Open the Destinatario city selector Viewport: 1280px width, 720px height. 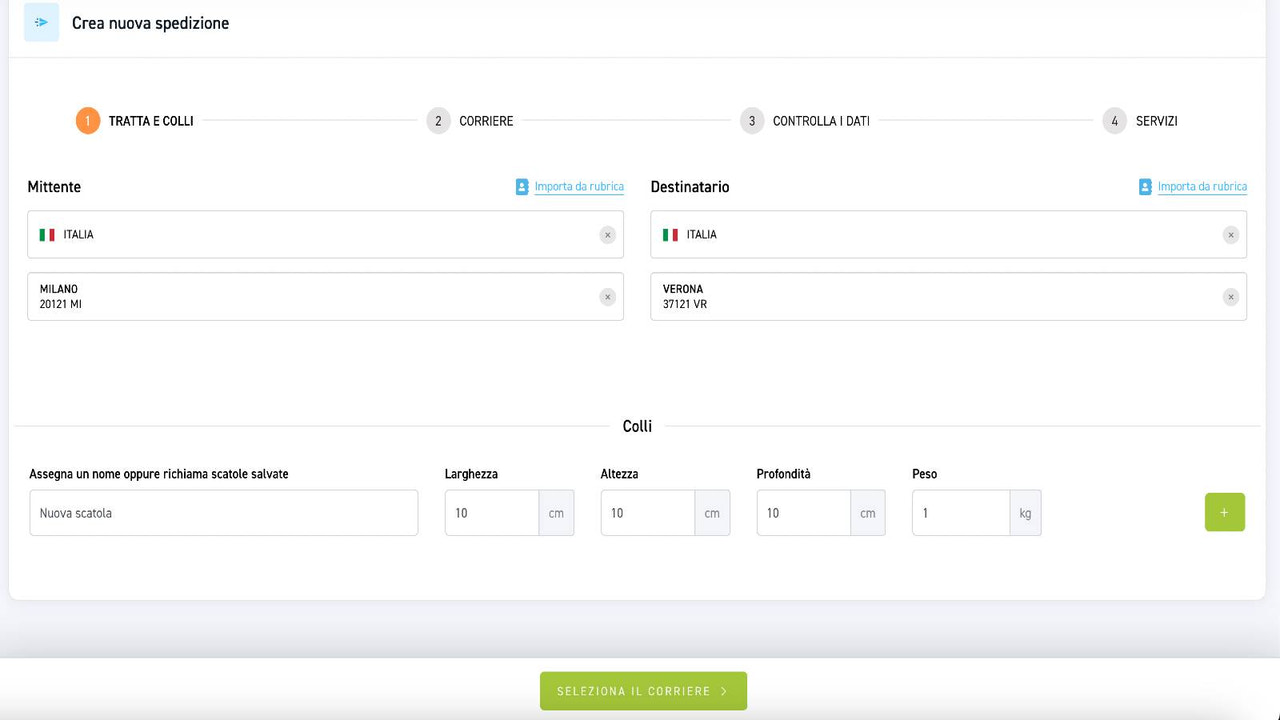900,296
